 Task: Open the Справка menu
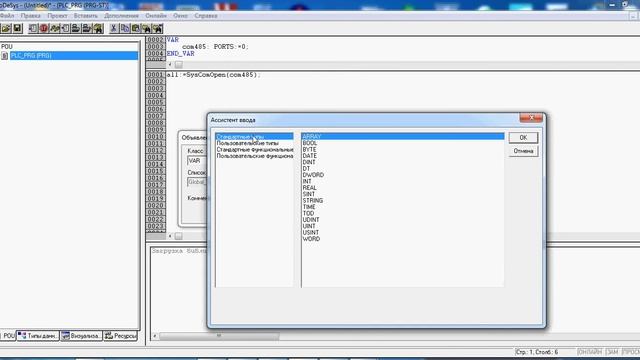(x=206, y=16)
